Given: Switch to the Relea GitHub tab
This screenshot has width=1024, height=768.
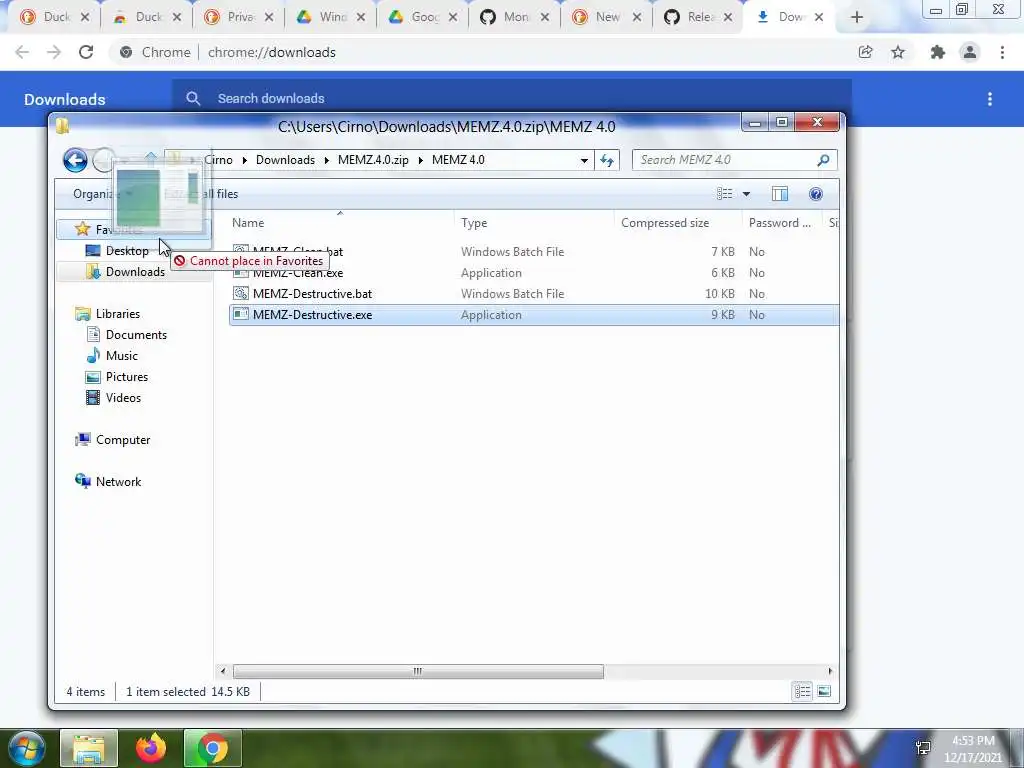Looking at the screenshot, I should pos(698,17).
